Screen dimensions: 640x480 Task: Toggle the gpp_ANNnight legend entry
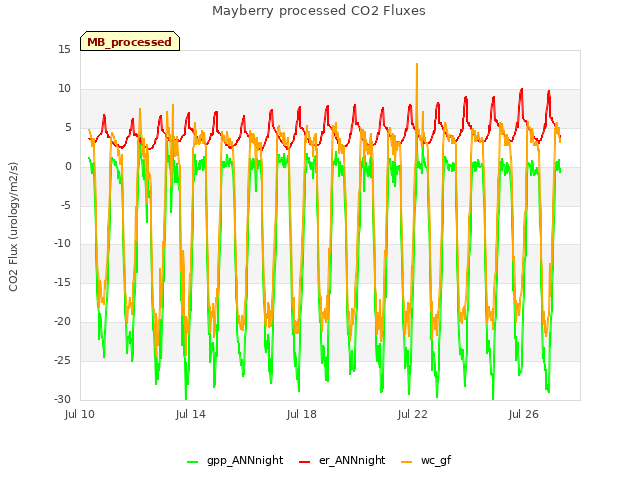click(x=235, y=461)
